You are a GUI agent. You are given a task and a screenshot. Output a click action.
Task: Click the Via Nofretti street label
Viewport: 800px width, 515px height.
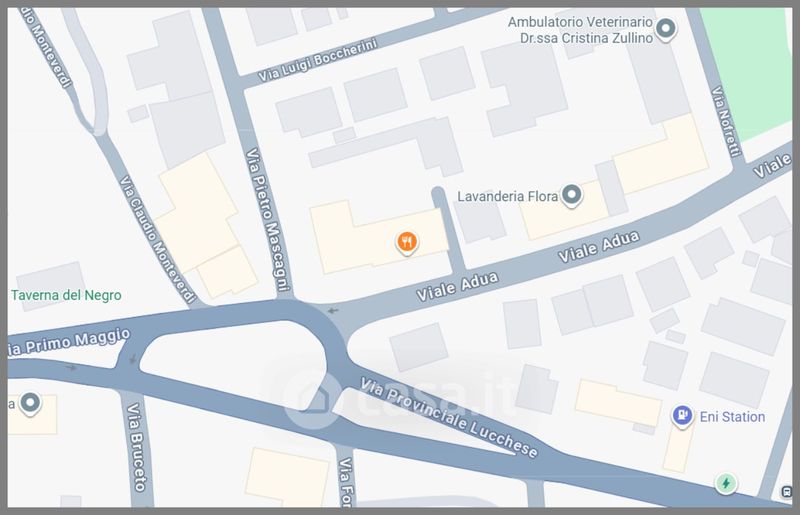point(726,121)
